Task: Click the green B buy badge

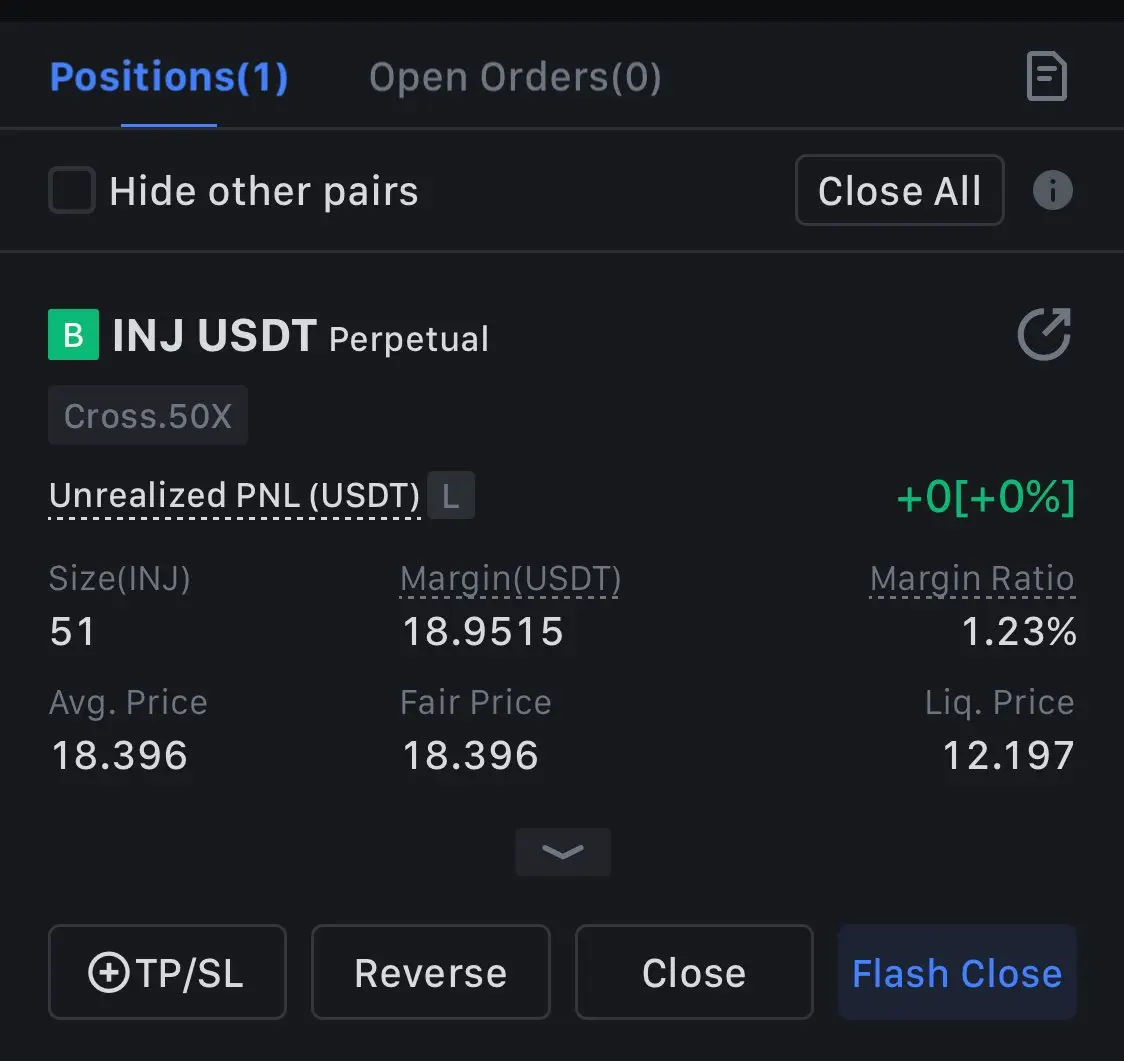Action: [73, 335]
